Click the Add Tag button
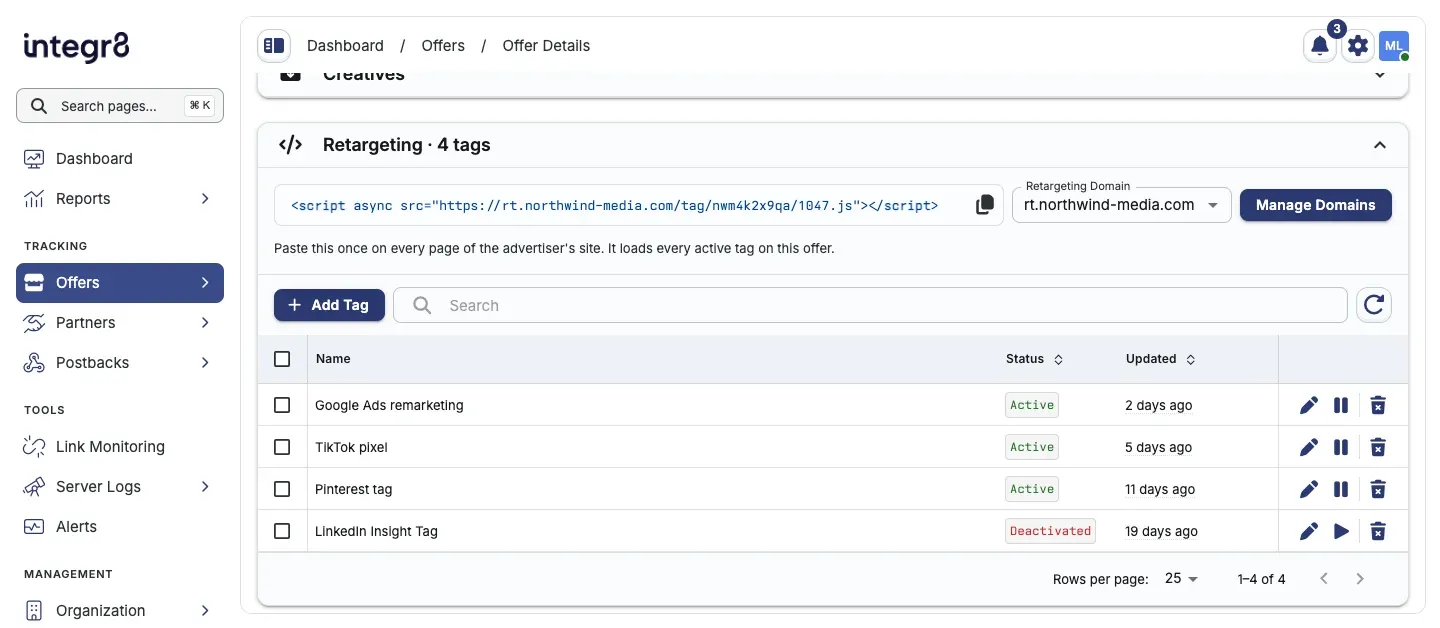1440x628 pixels. tap(329, 305)
